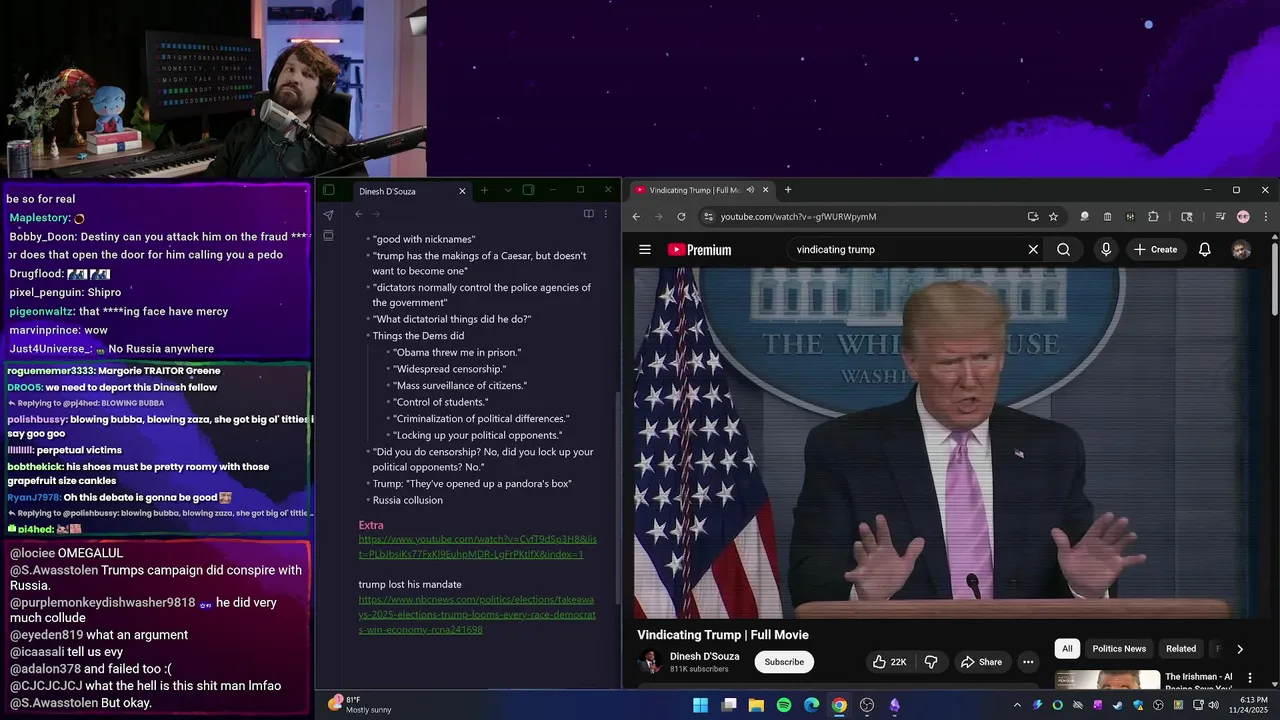Open the weather widget showing 81°F
The height and width of the screenshot is (720, 1280).
pos(360,705)
